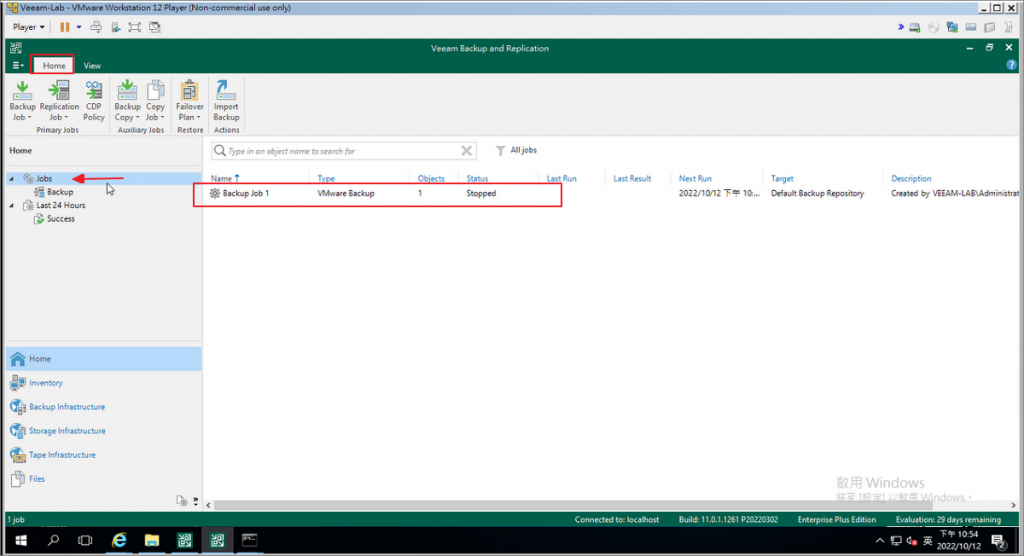This screenshot has height=556, width=1024.
Task: Select the Last 24 Hours tree item
Action: 60,205
